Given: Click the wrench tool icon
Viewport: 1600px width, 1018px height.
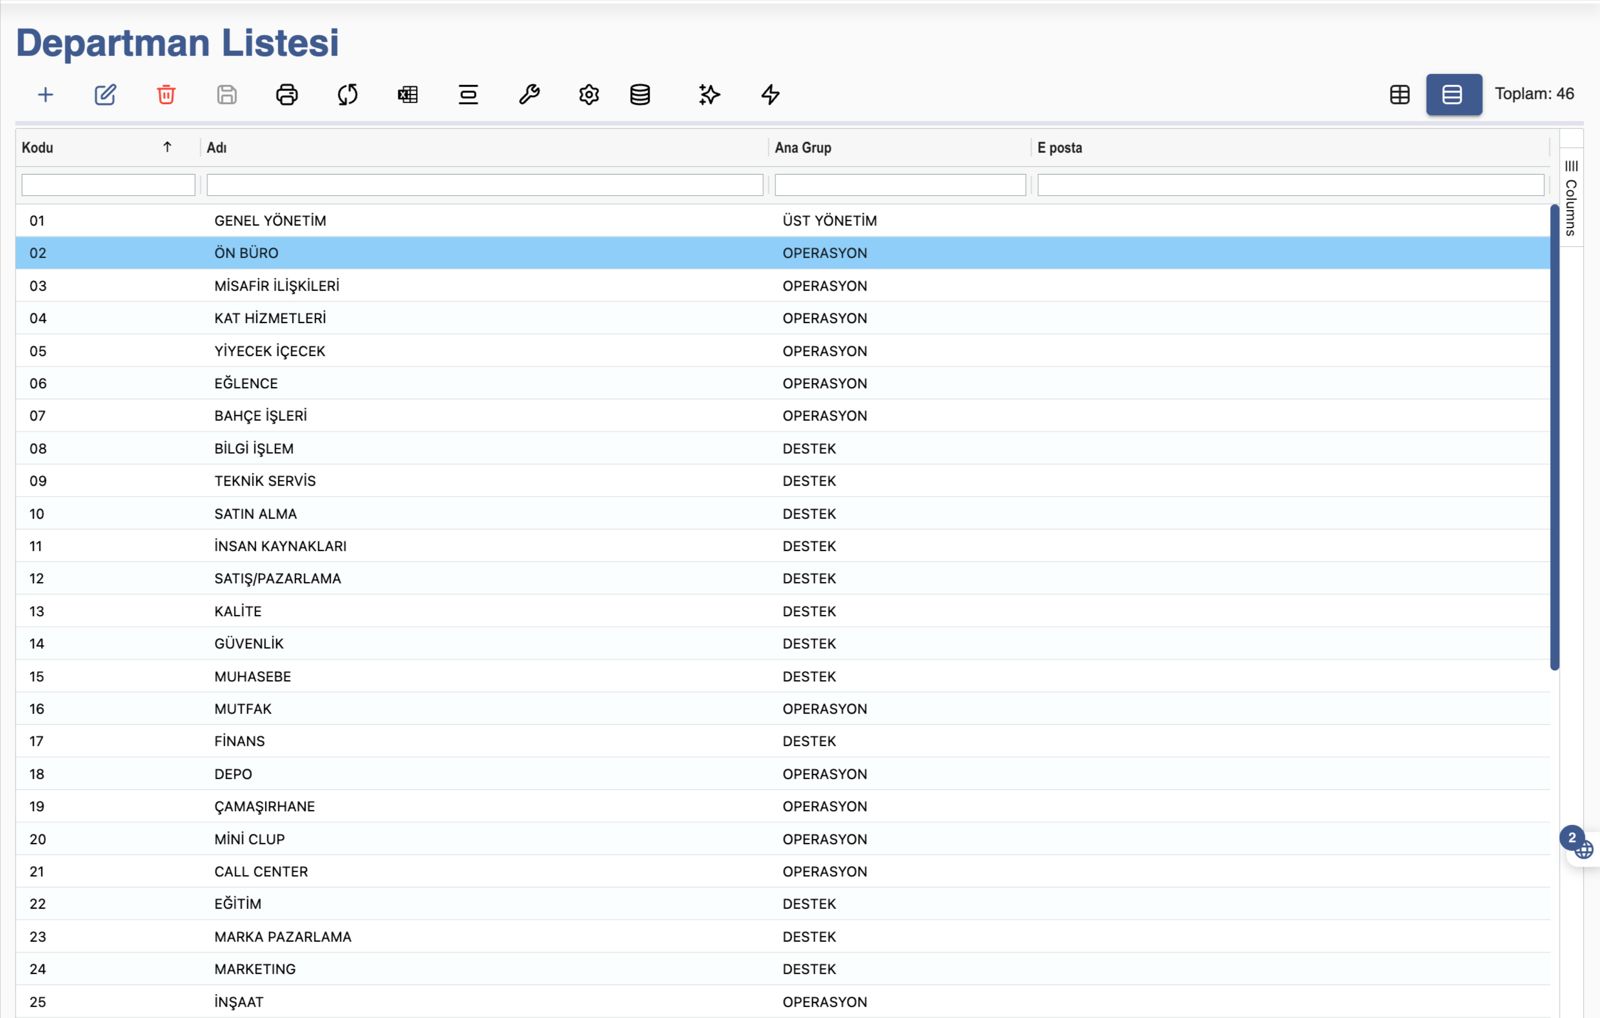Looking at the screenshot, I should point(529,95).
